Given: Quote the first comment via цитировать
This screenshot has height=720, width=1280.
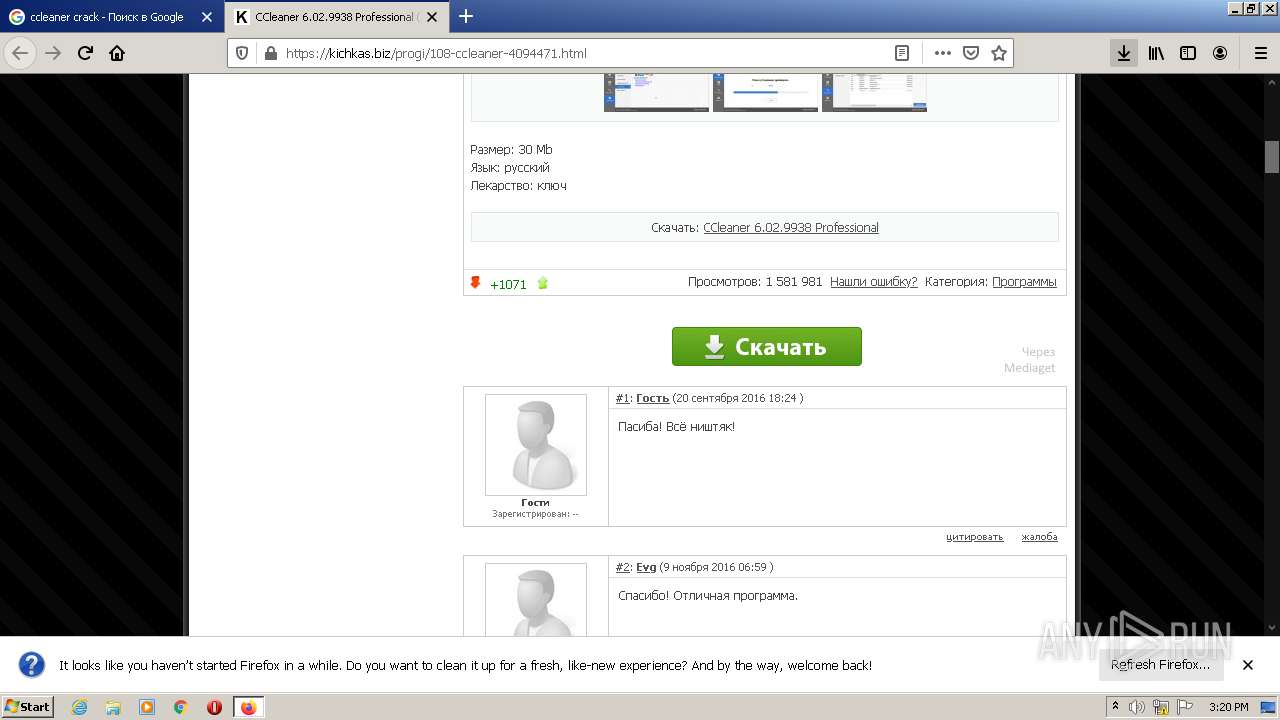Looking at the screenshot, I should pos(974,537).
